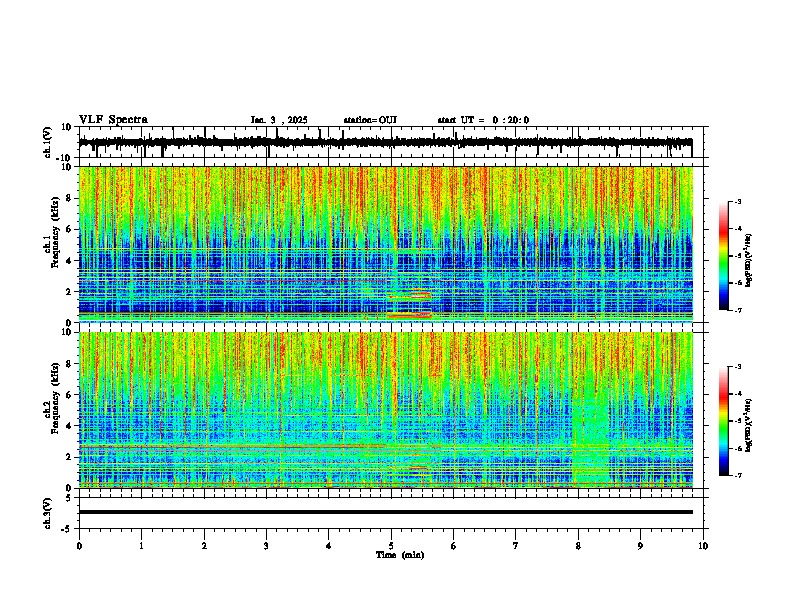Click the ch.2 colorbar log(PSD) label
Viewport: 792px width, 612px height.
pos(748,426)
